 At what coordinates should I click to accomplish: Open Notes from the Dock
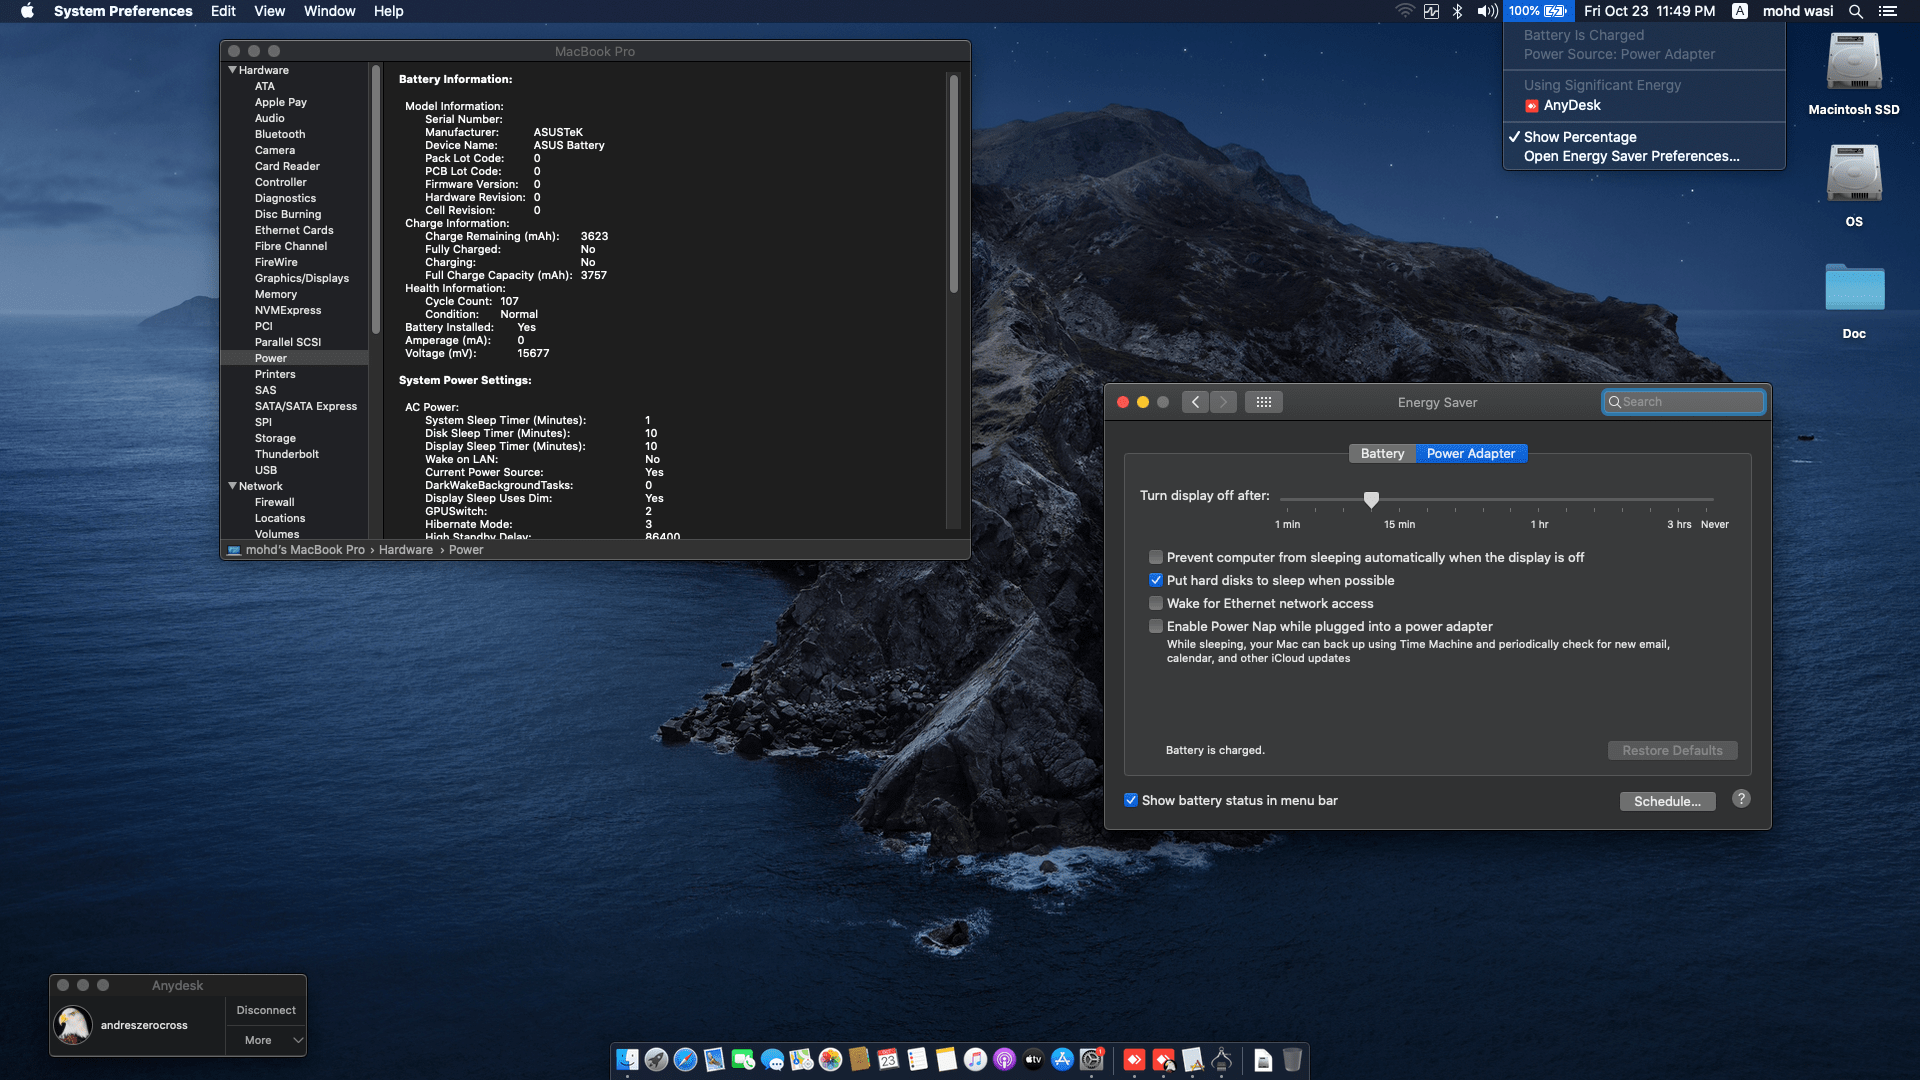pos(946,1060)
